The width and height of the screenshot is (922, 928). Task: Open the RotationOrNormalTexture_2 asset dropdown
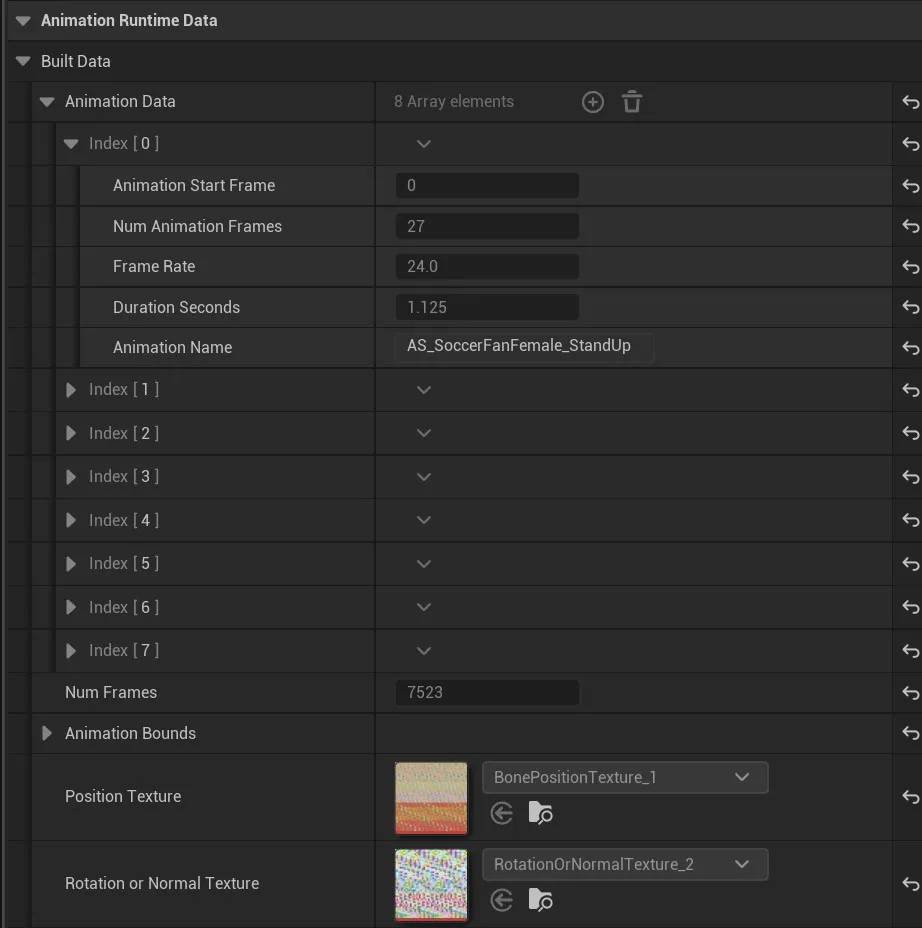pyautogui.click(x=741, y=864)
